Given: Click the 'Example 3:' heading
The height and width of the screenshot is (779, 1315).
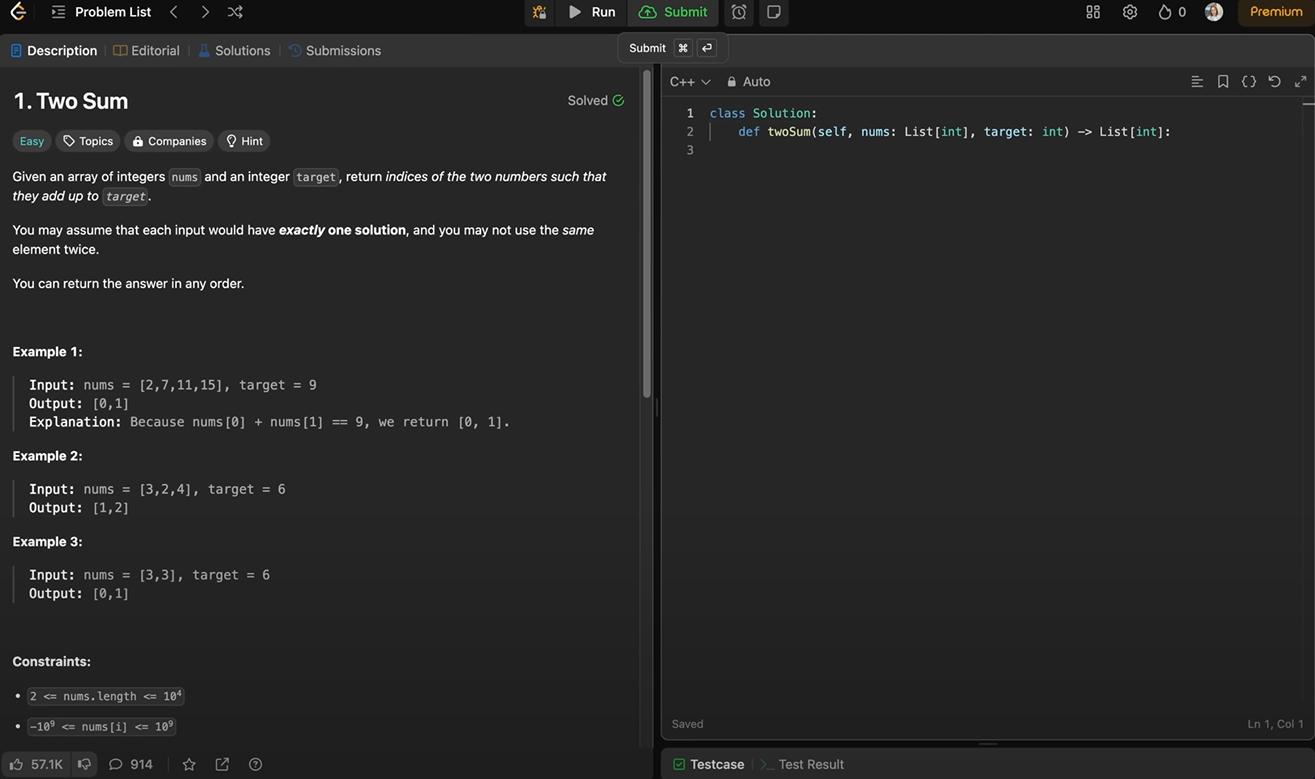Looking at the screenshot, I should tap(48, 542).
